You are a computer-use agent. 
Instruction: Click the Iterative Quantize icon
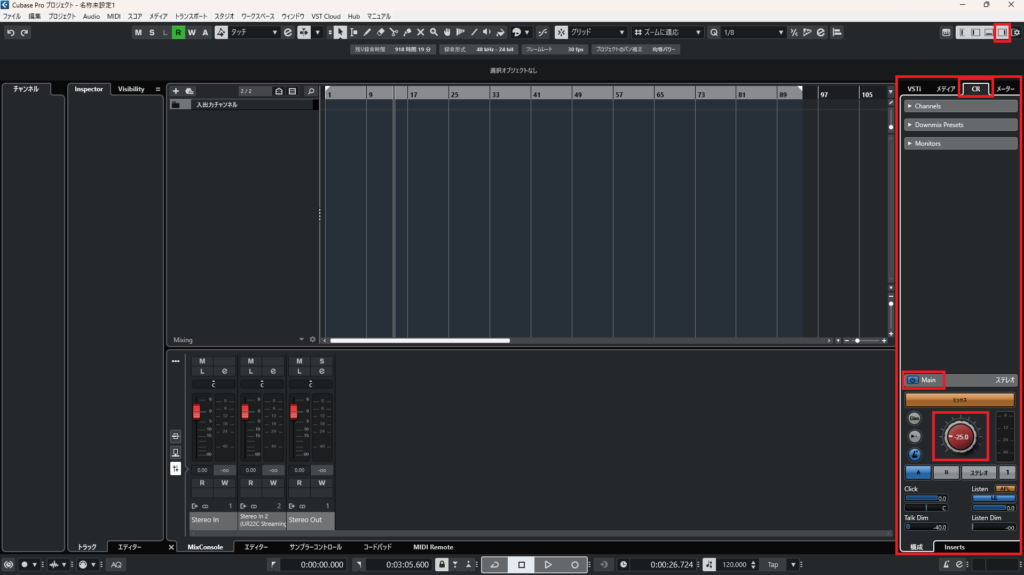tap(794, 33)
